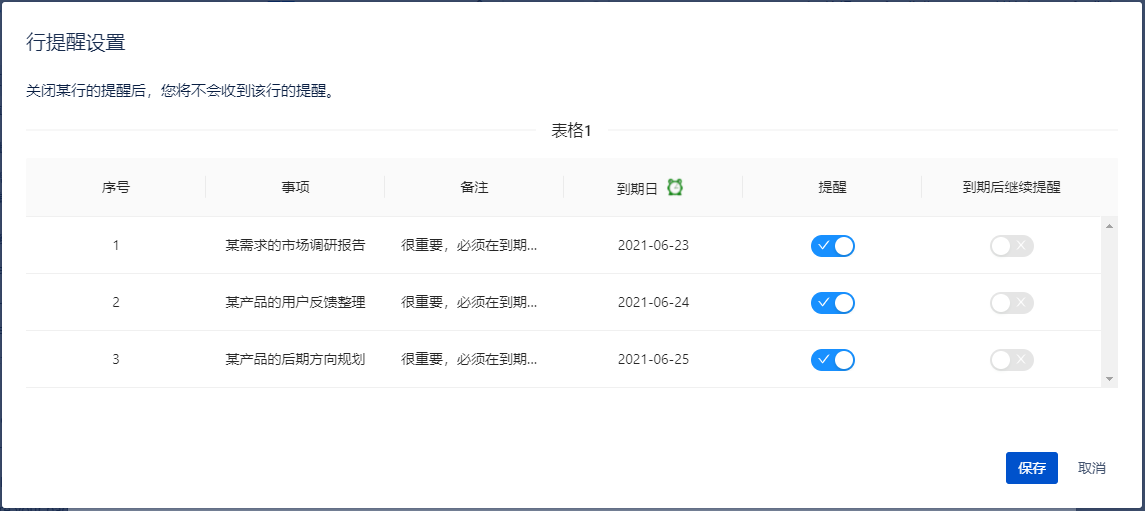1145x511 pixels.
Task: Click the 事项 column header
Action: coord(295,187)
